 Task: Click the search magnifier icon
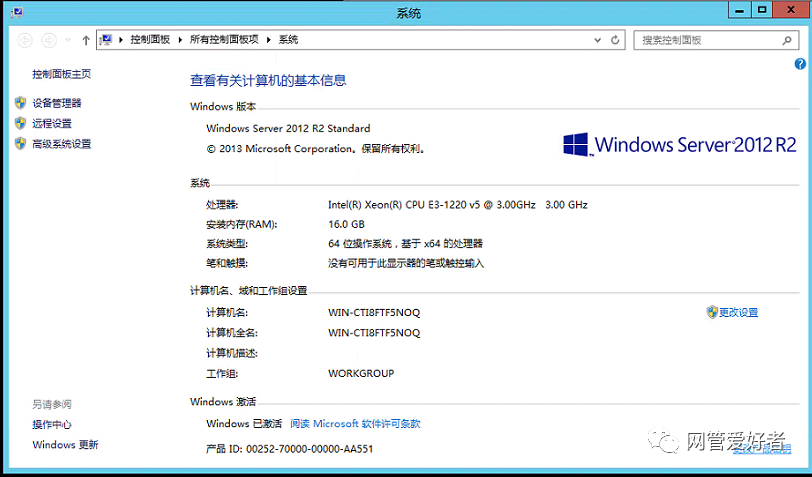point(787,40)
